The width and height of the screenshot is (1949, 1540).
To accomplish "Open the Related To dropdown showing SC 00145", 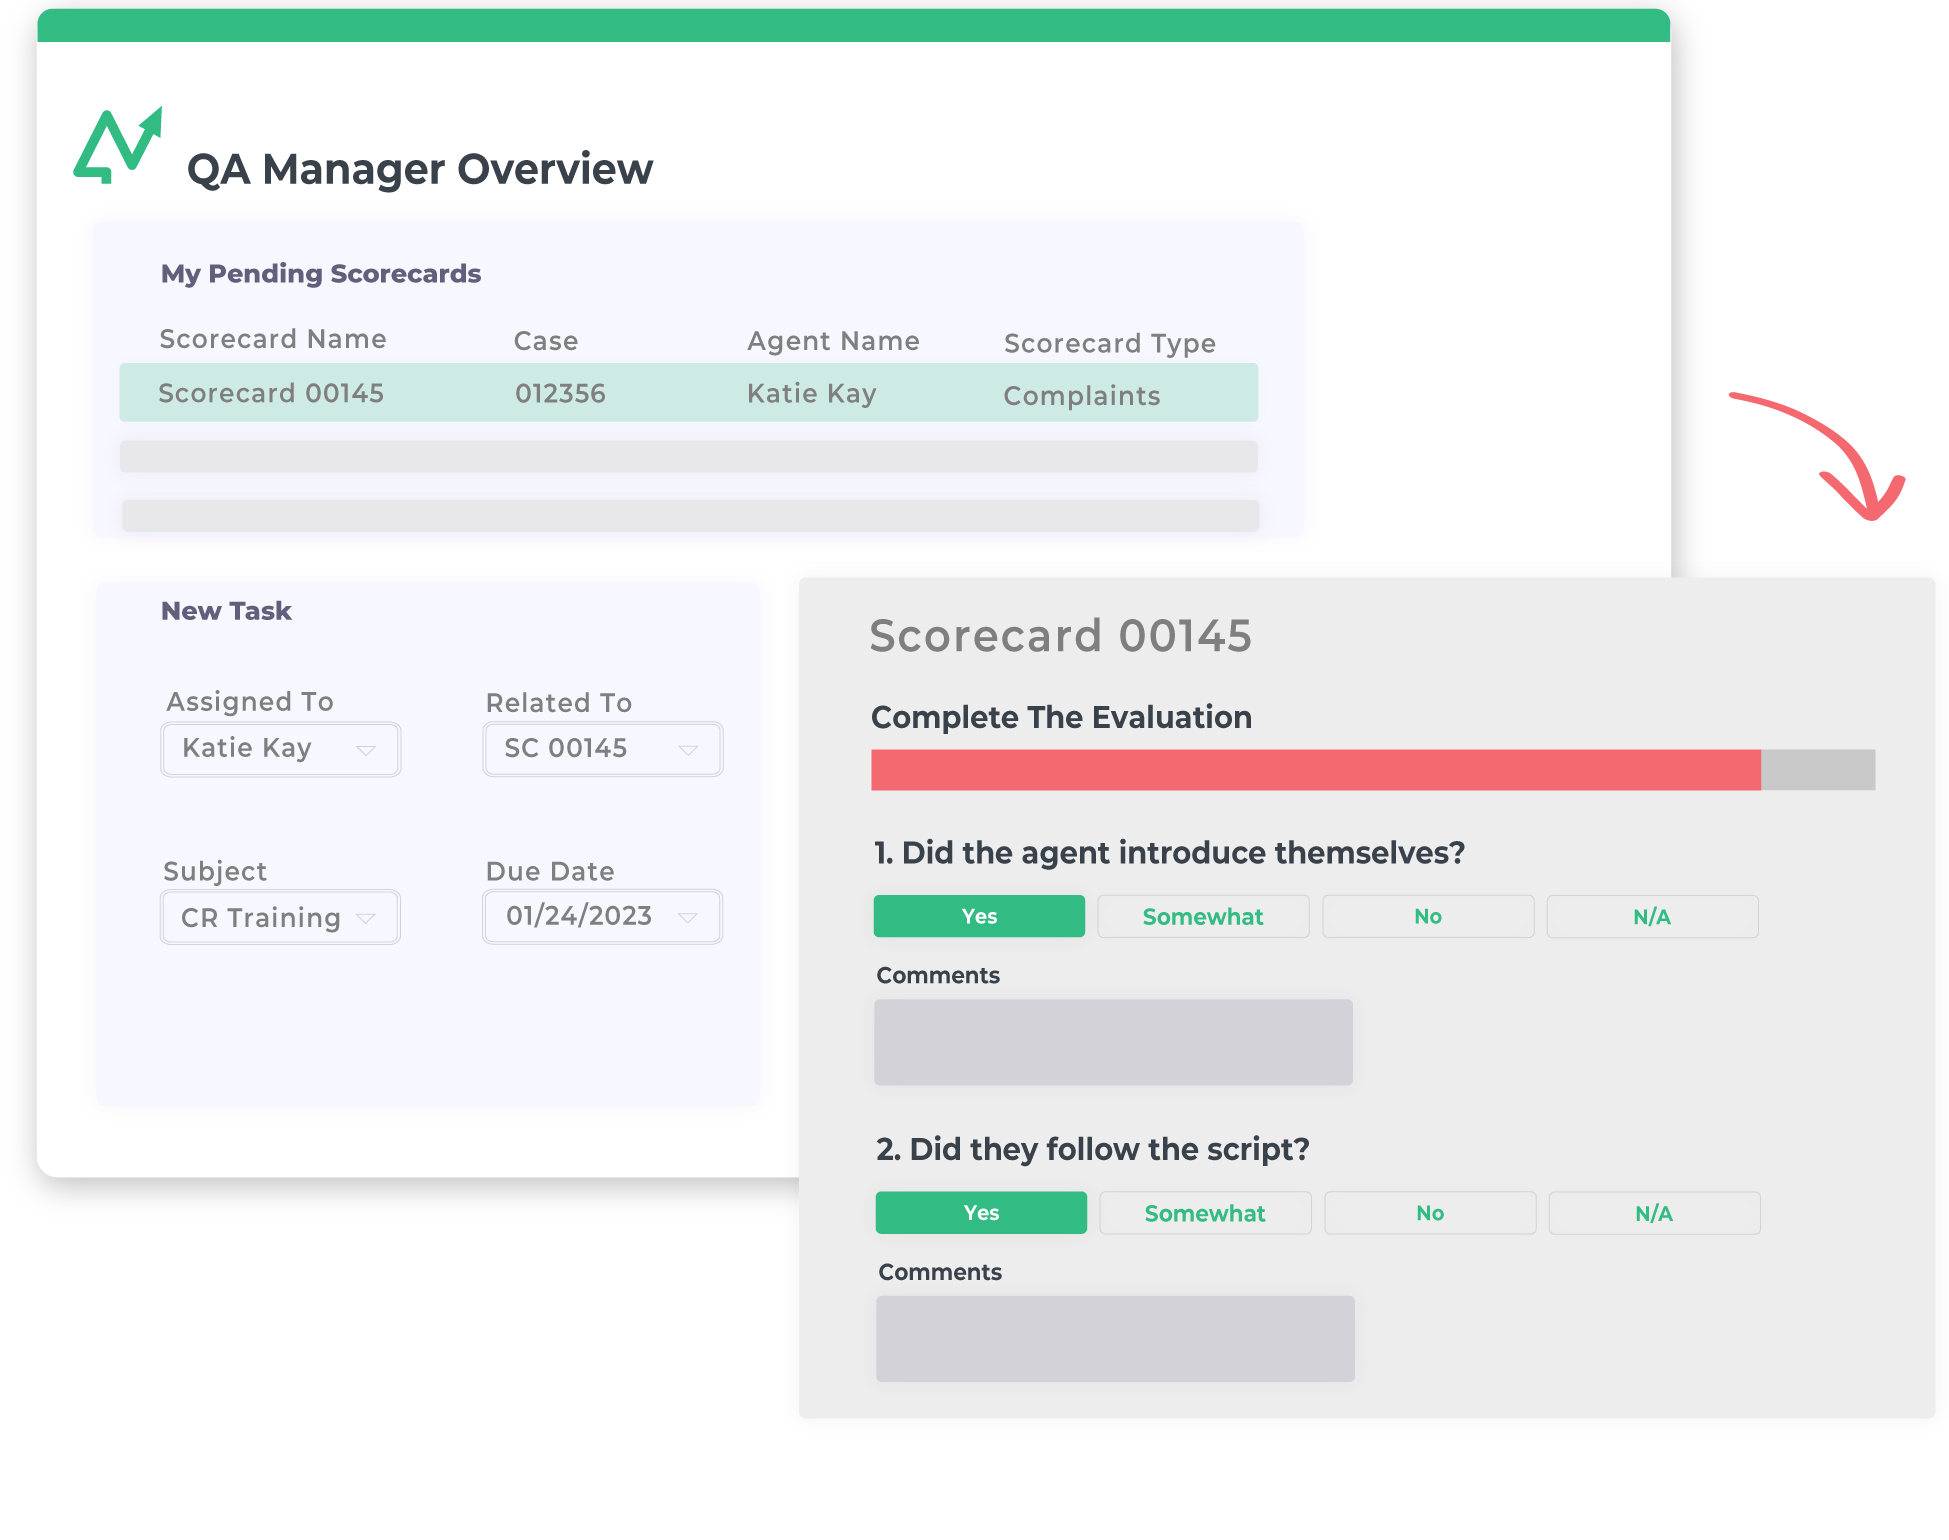I will click(x=602, y=748).
